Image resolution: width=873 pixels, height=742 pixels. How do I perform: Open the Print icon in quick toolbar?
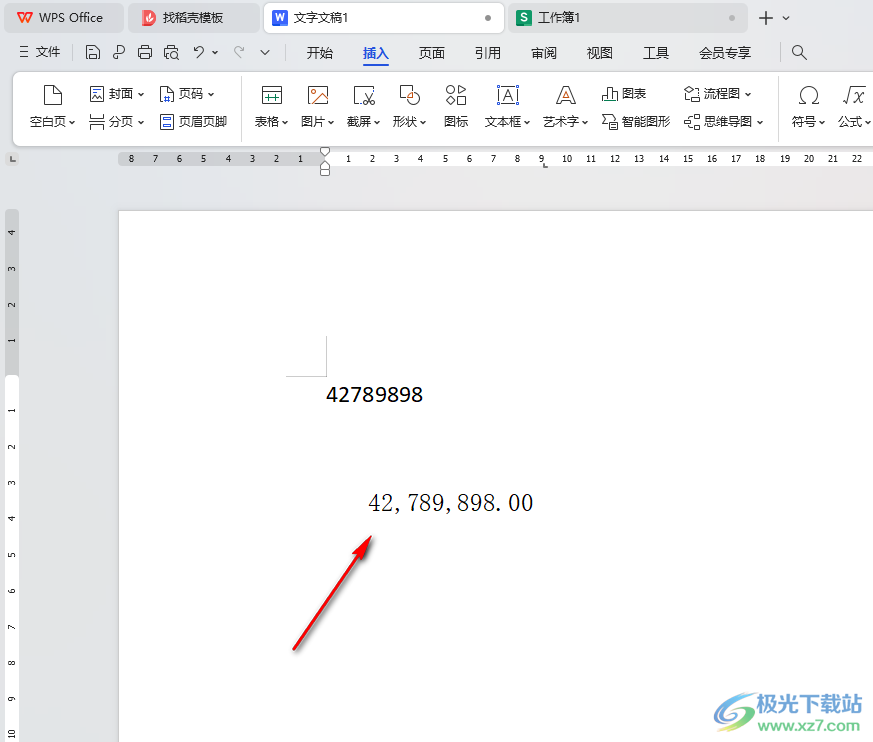(145, 52)
